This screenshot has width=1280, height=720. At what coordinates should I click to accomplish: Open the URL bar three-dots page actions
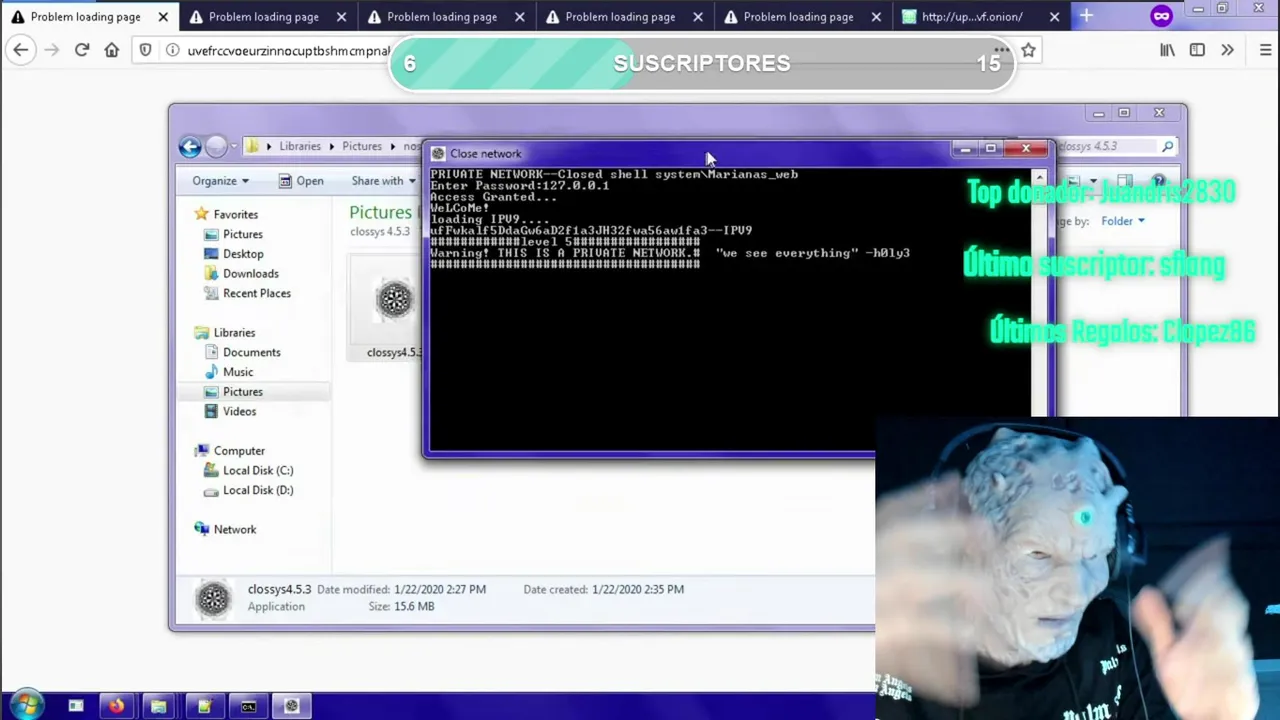pos(1001,50)
